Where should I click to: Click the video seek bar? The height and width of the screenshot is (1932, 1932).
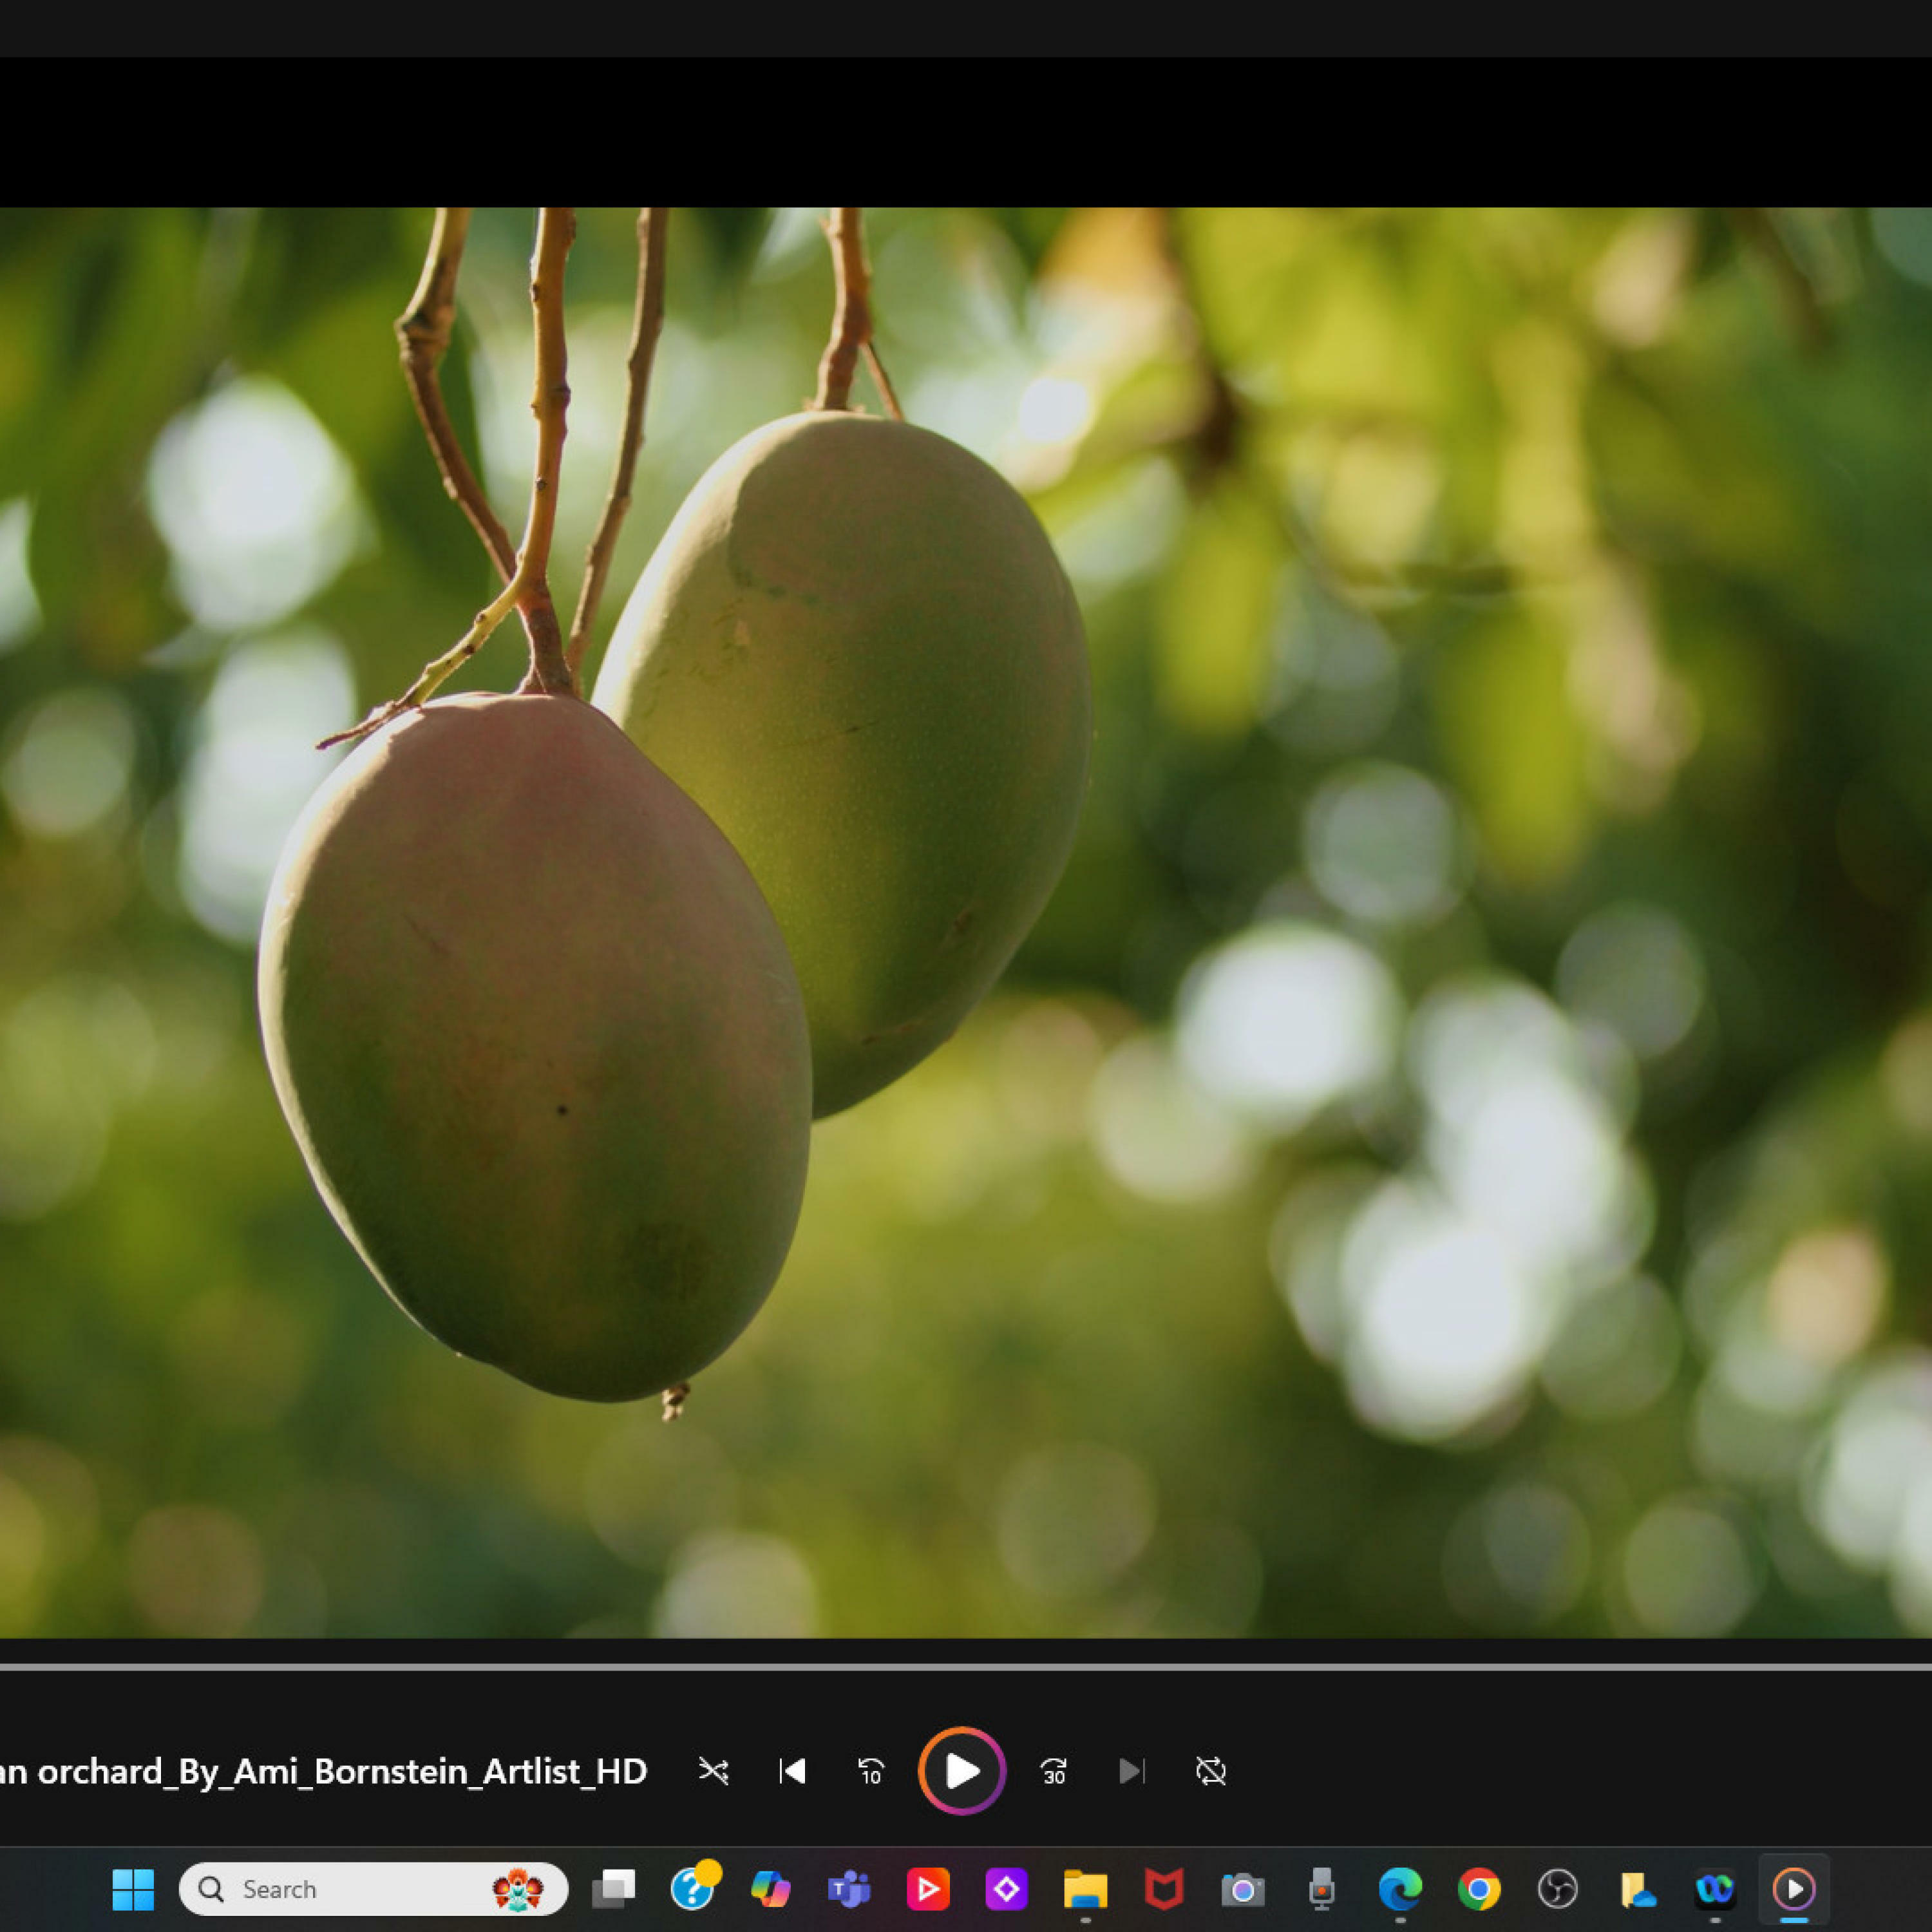[966, 1667]
